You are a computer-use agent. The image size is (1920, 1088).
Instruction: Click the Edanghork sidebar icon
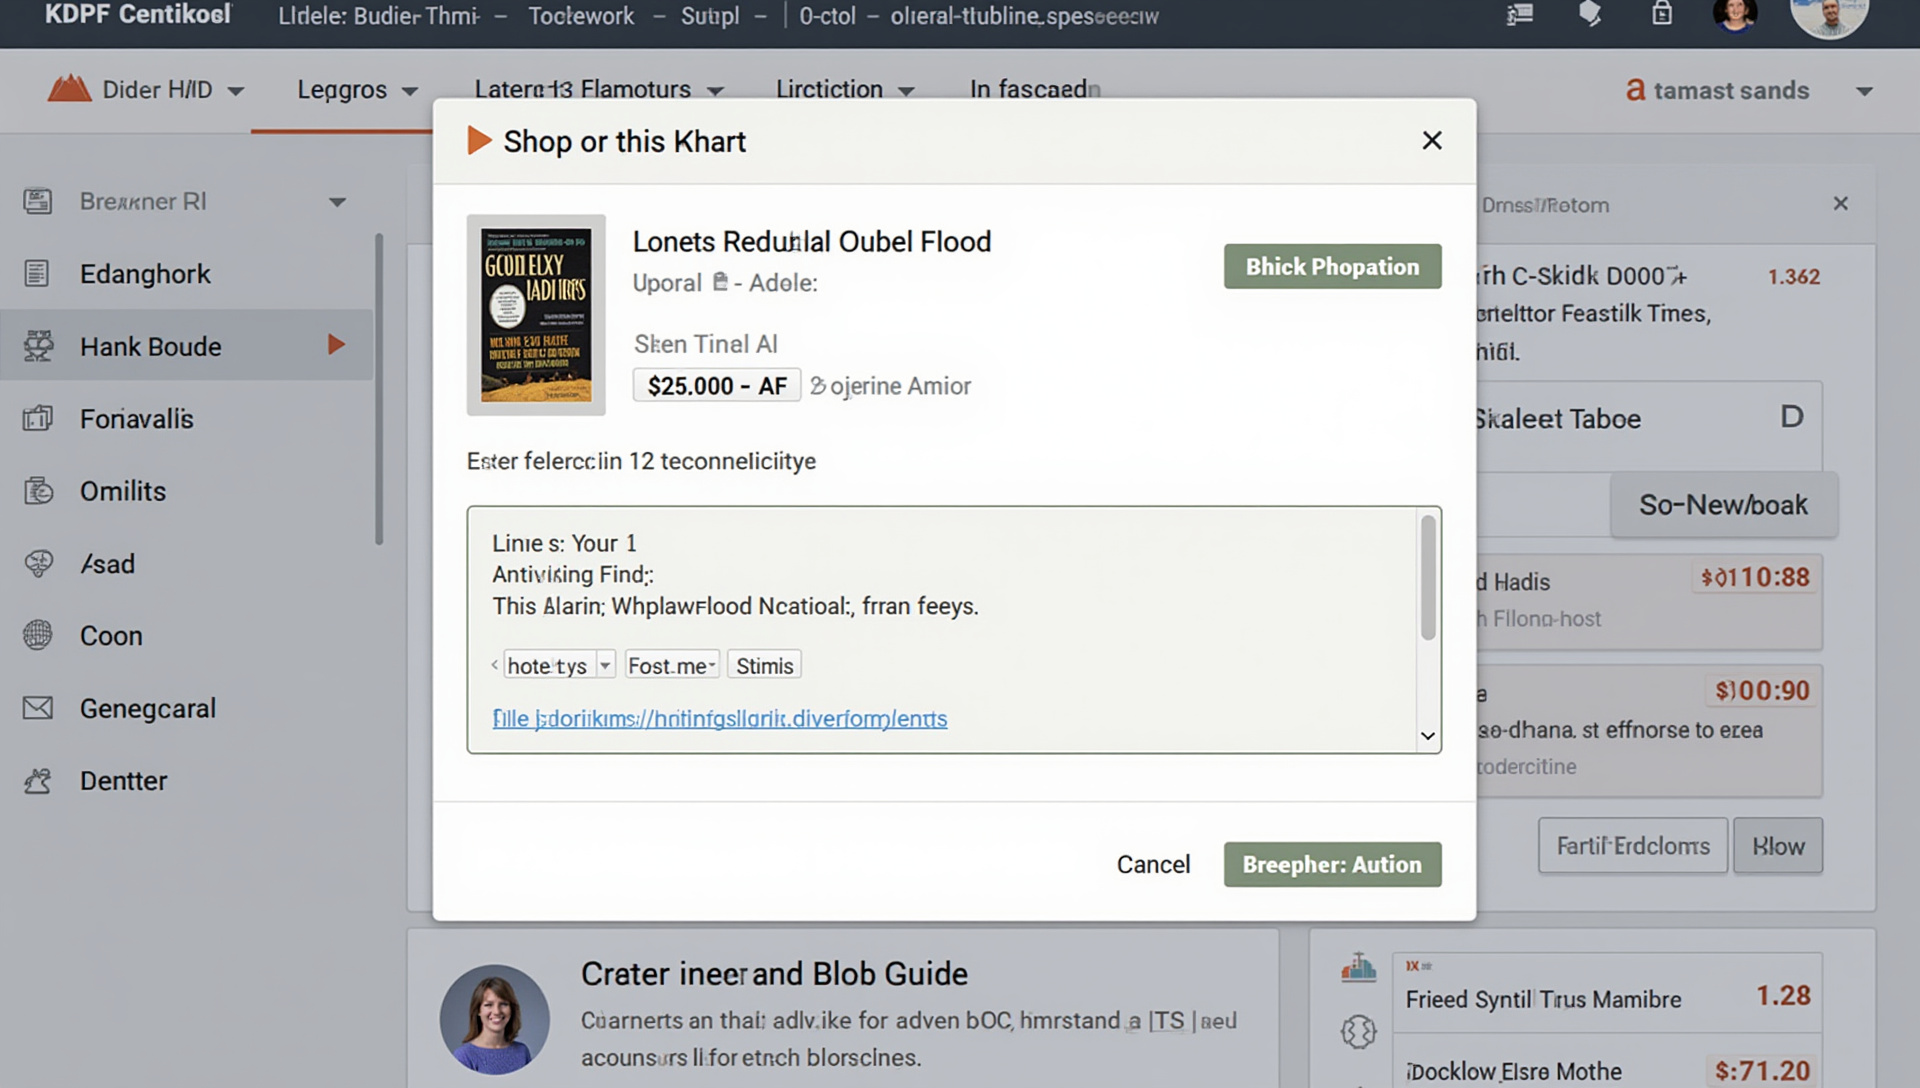click(x=37, y=273)
